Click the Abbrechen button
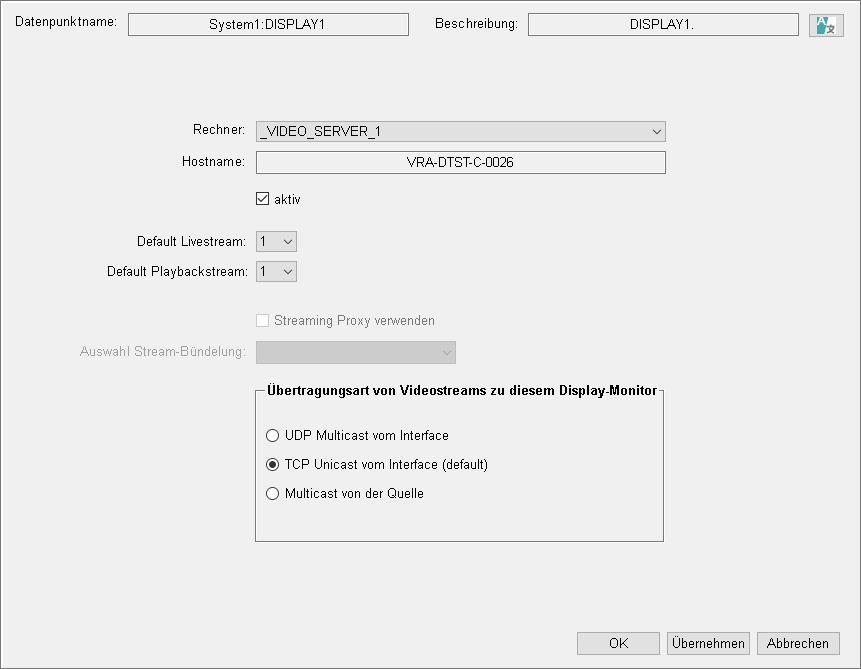The width and height of the screenshot is (861, 669). coord(798,643)
